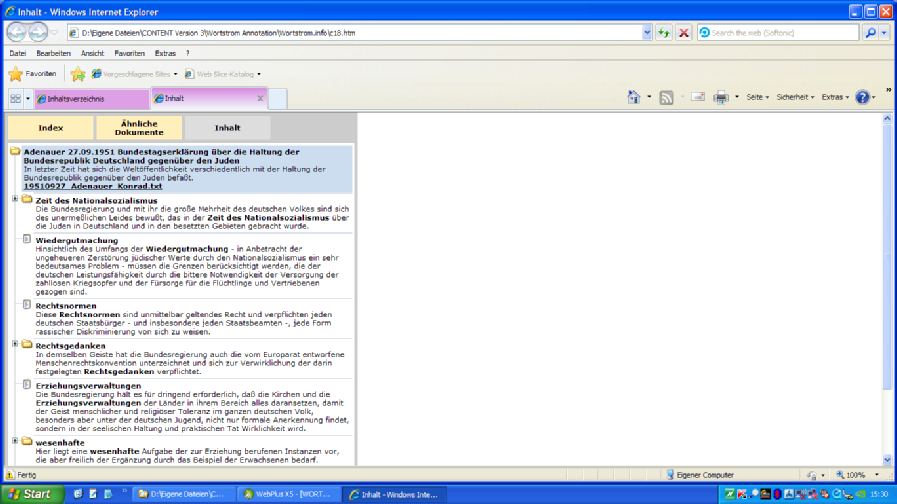Close the Inhalt tab
This screenshot has width=897, height=504.
tap(260, 98)
